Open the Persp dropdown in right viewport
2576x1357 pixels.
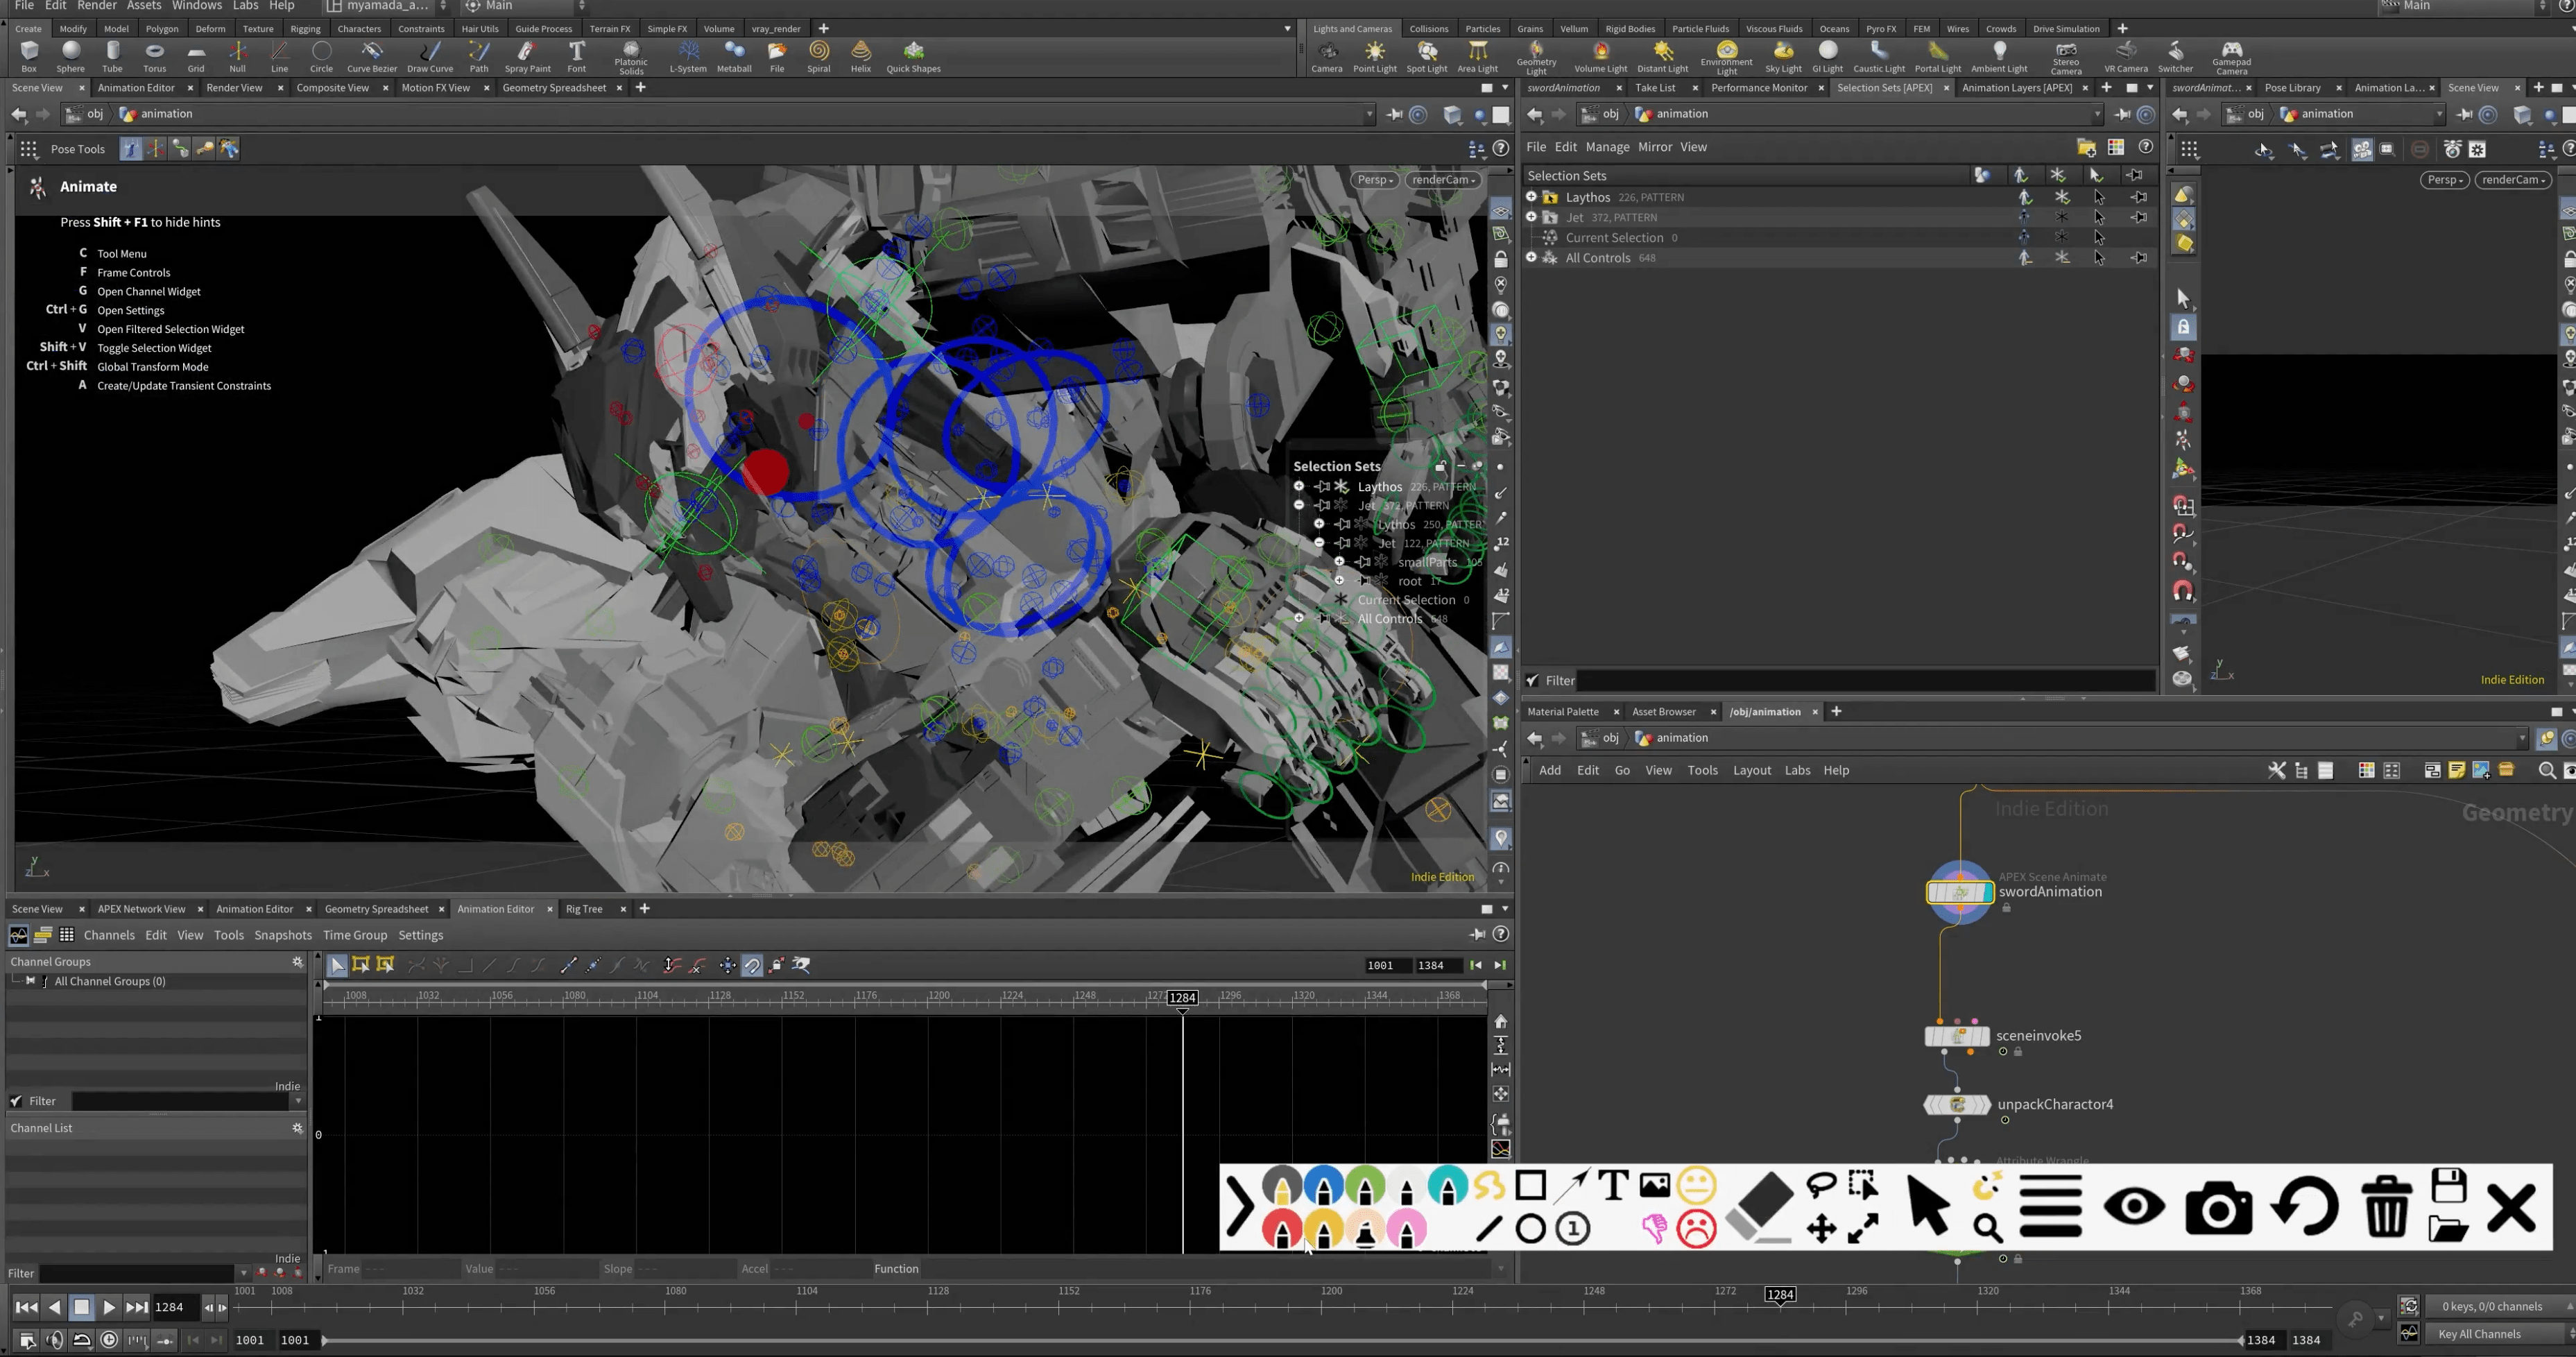2445,180
